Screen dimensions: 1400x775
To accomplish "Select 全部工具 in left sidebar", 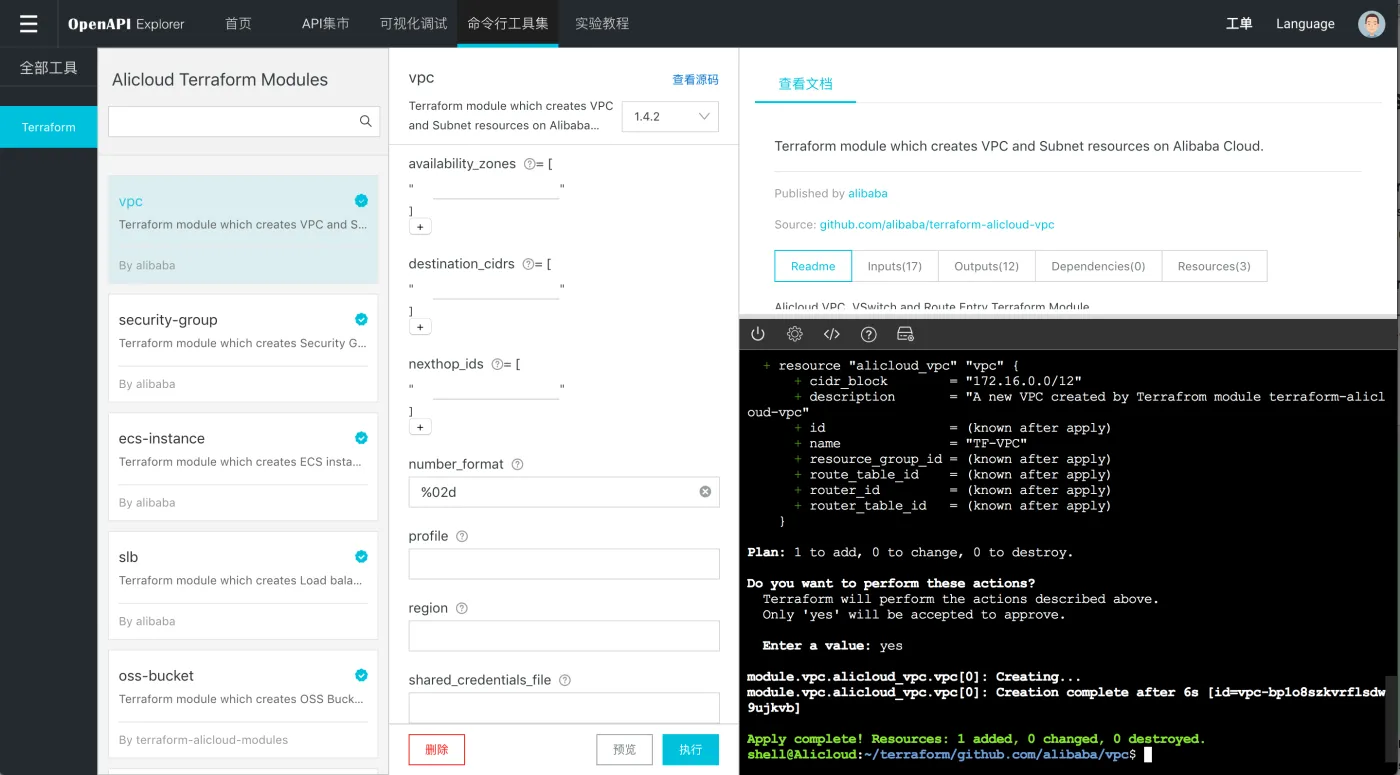I will click(x=48, y=68).
